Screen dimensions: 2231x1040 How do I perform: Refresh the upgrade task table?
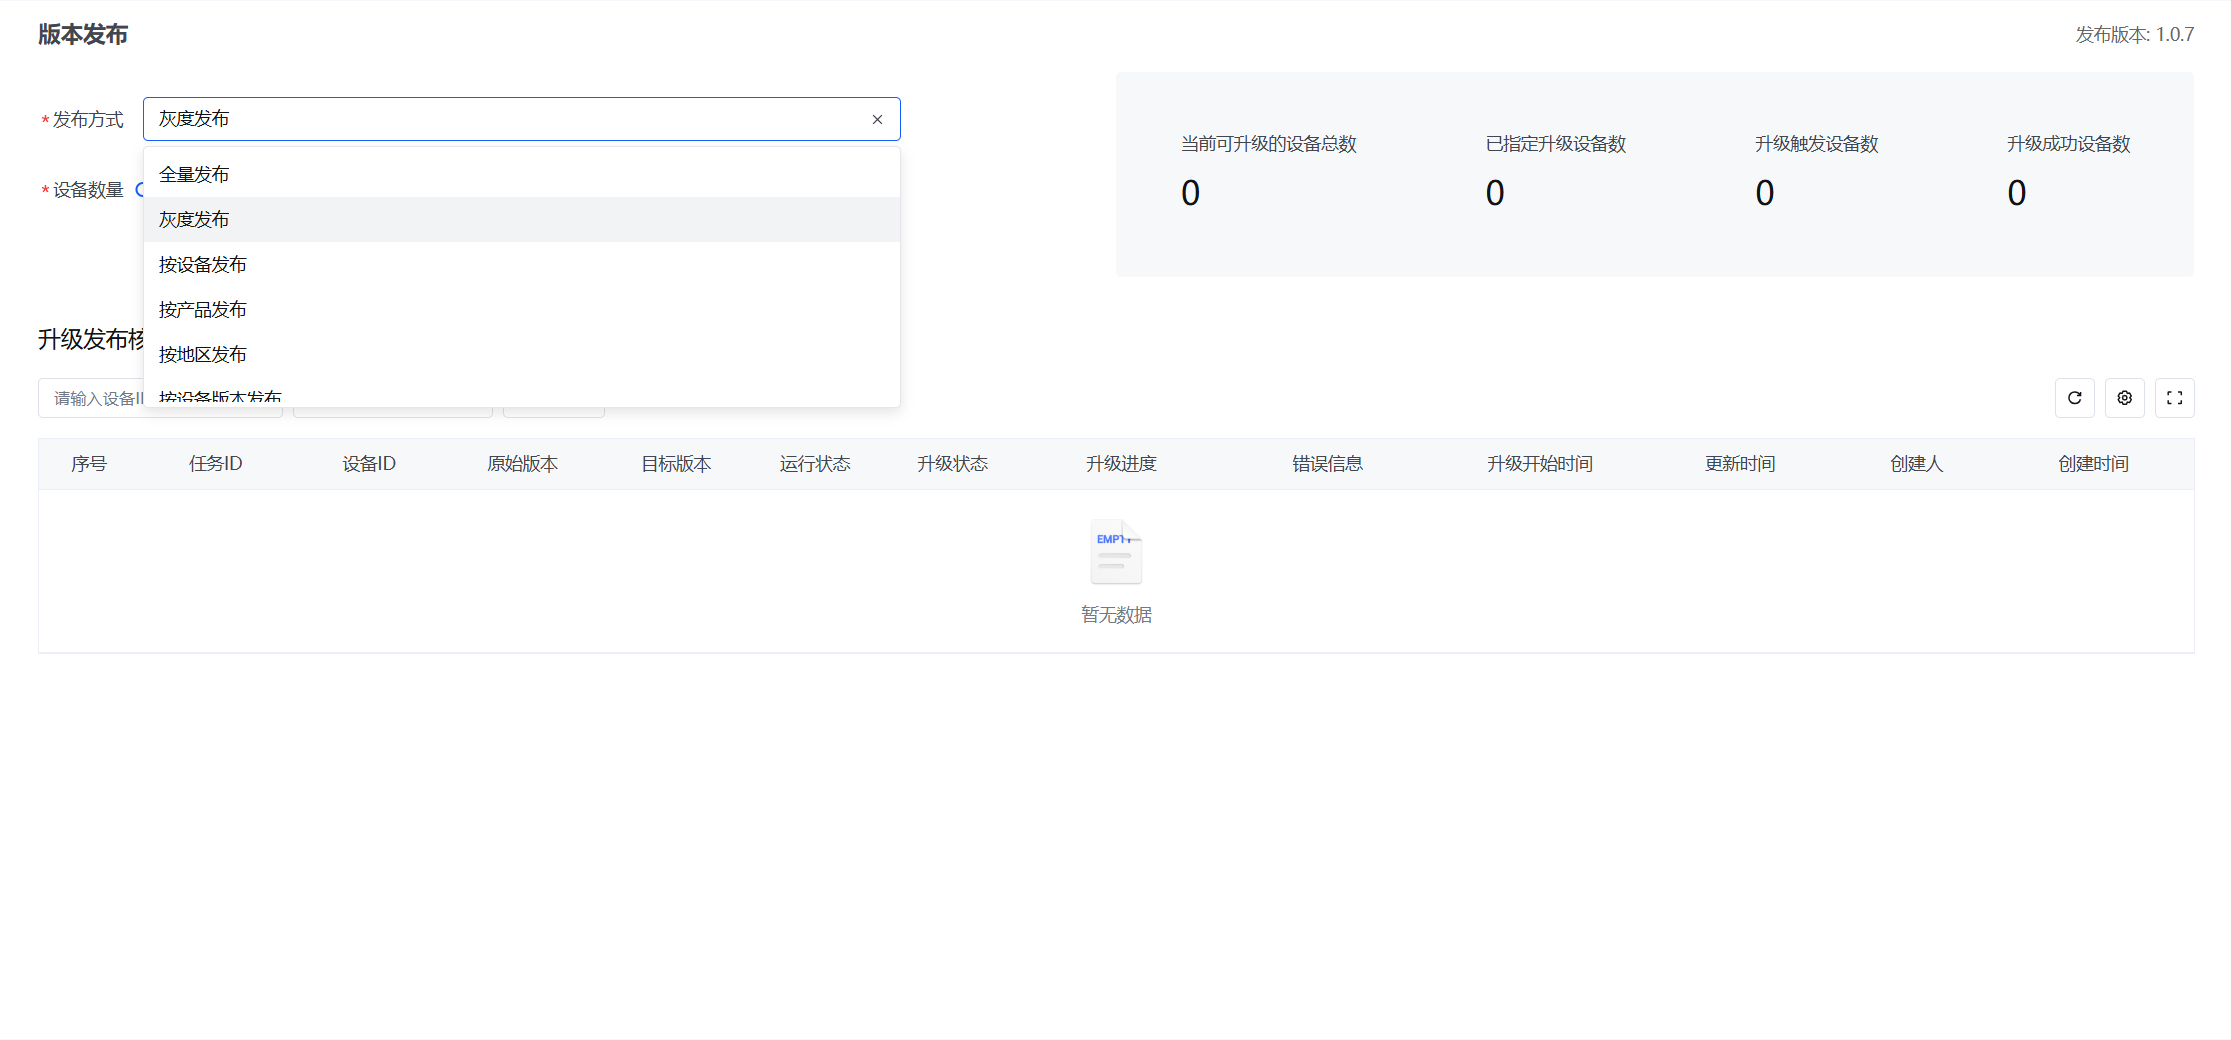coord(2074,398)
